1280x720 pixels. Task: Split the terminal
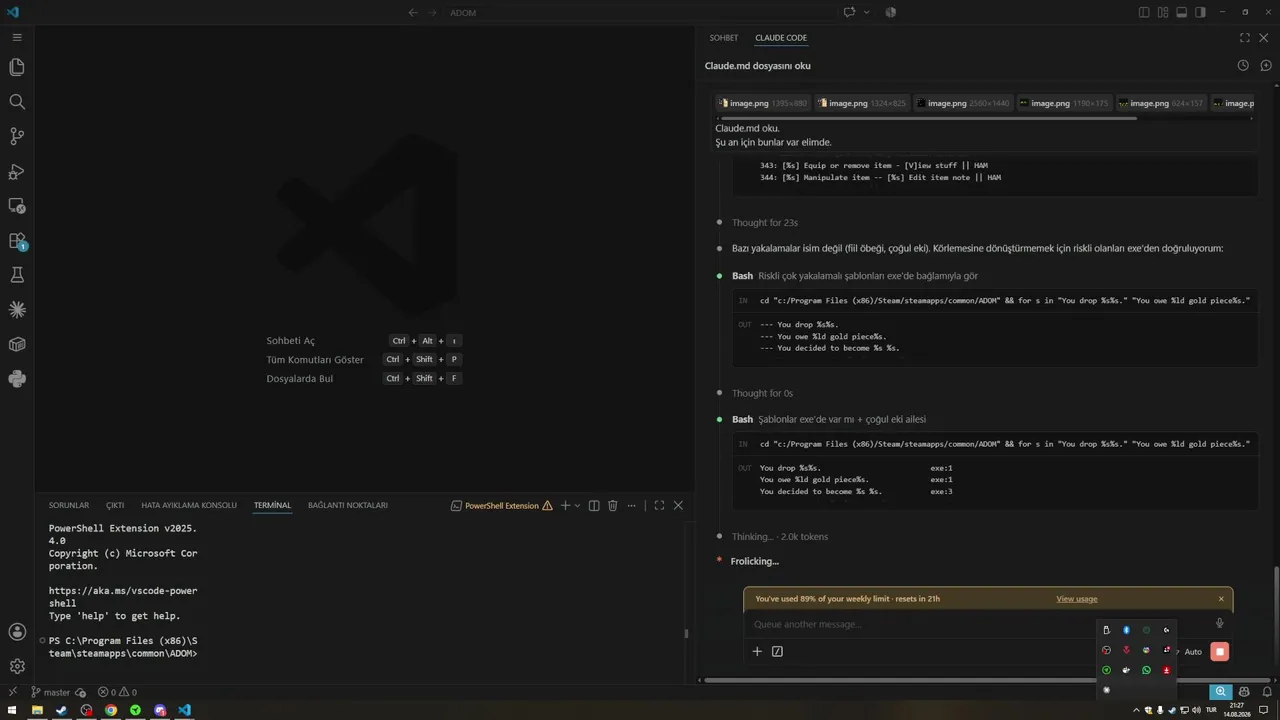coord(594,506)
